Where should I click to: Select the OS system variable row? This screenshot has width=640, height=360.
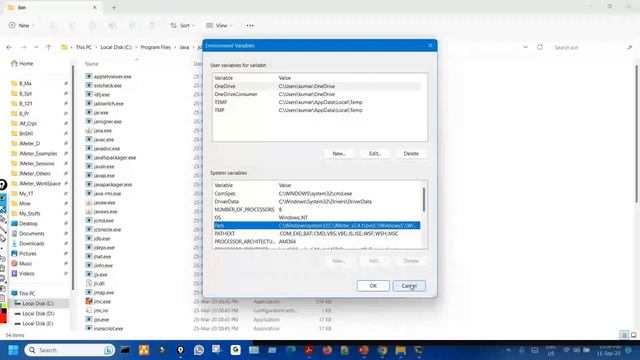[317, 218]
